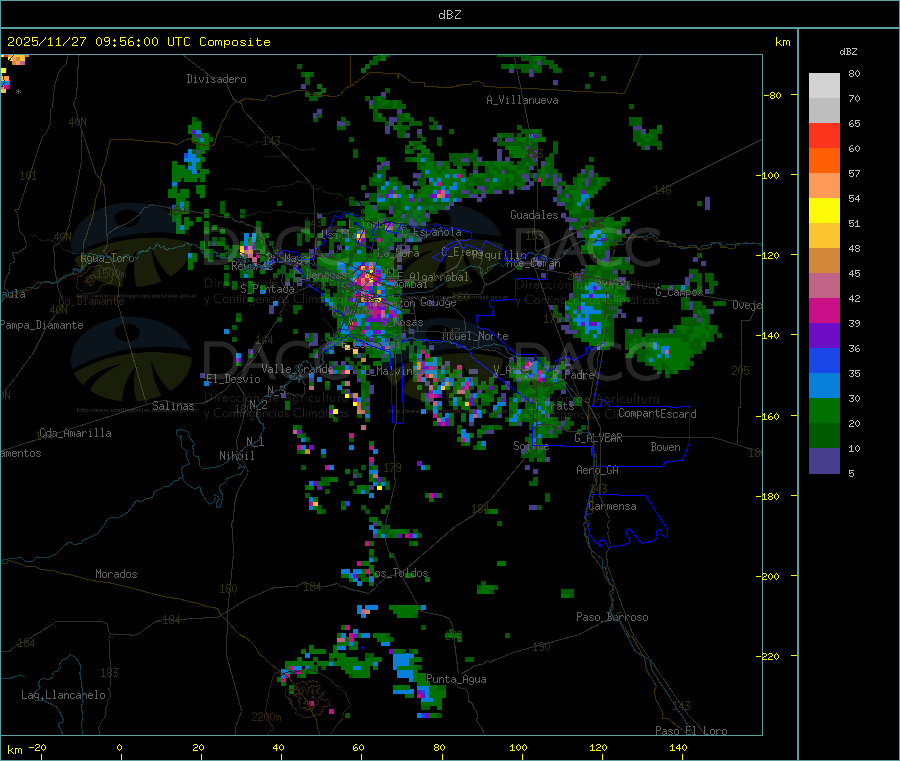The width and height of the screenshot is (900, 761).
Task: Click the Morados map label
Action: click(x=116, y=574)
